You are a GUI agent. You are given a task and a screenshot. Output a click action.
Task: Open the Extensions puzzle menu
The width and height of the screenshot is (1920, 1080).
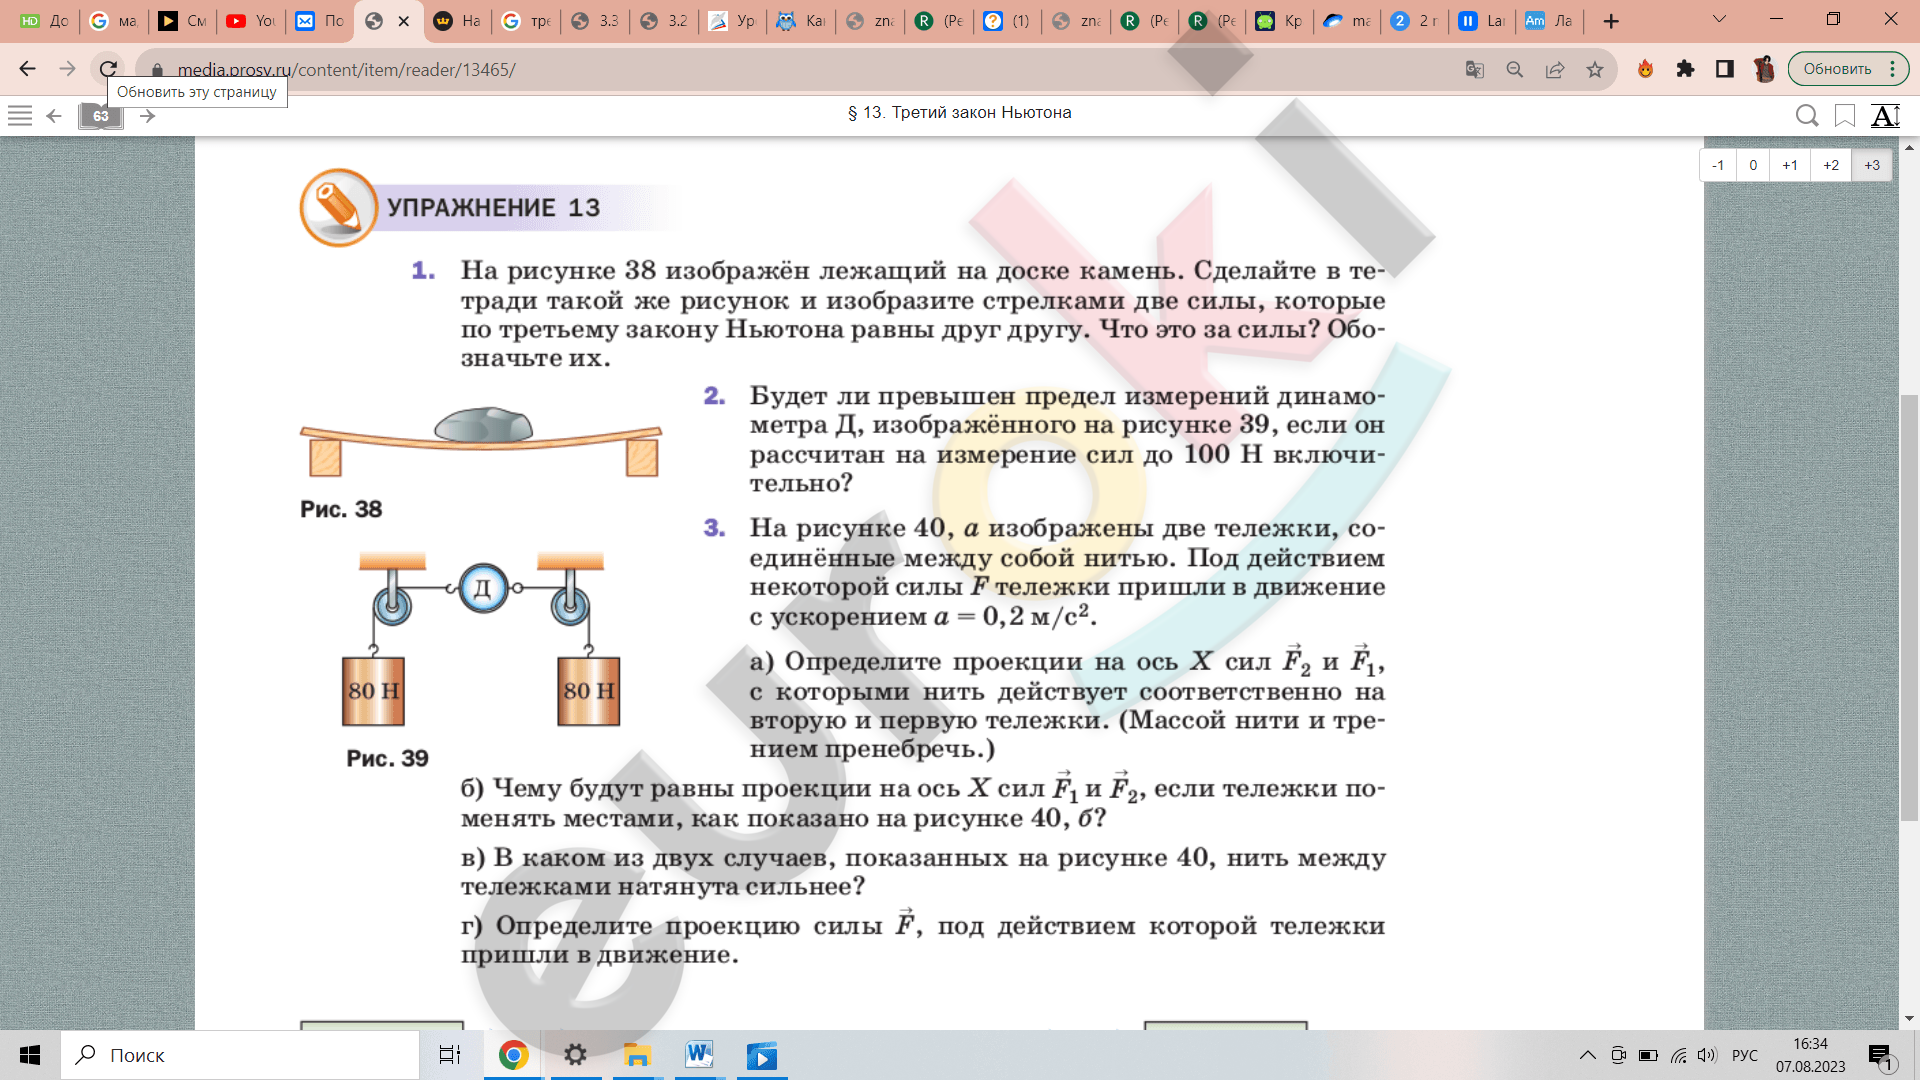click(x=1685, y=69)
